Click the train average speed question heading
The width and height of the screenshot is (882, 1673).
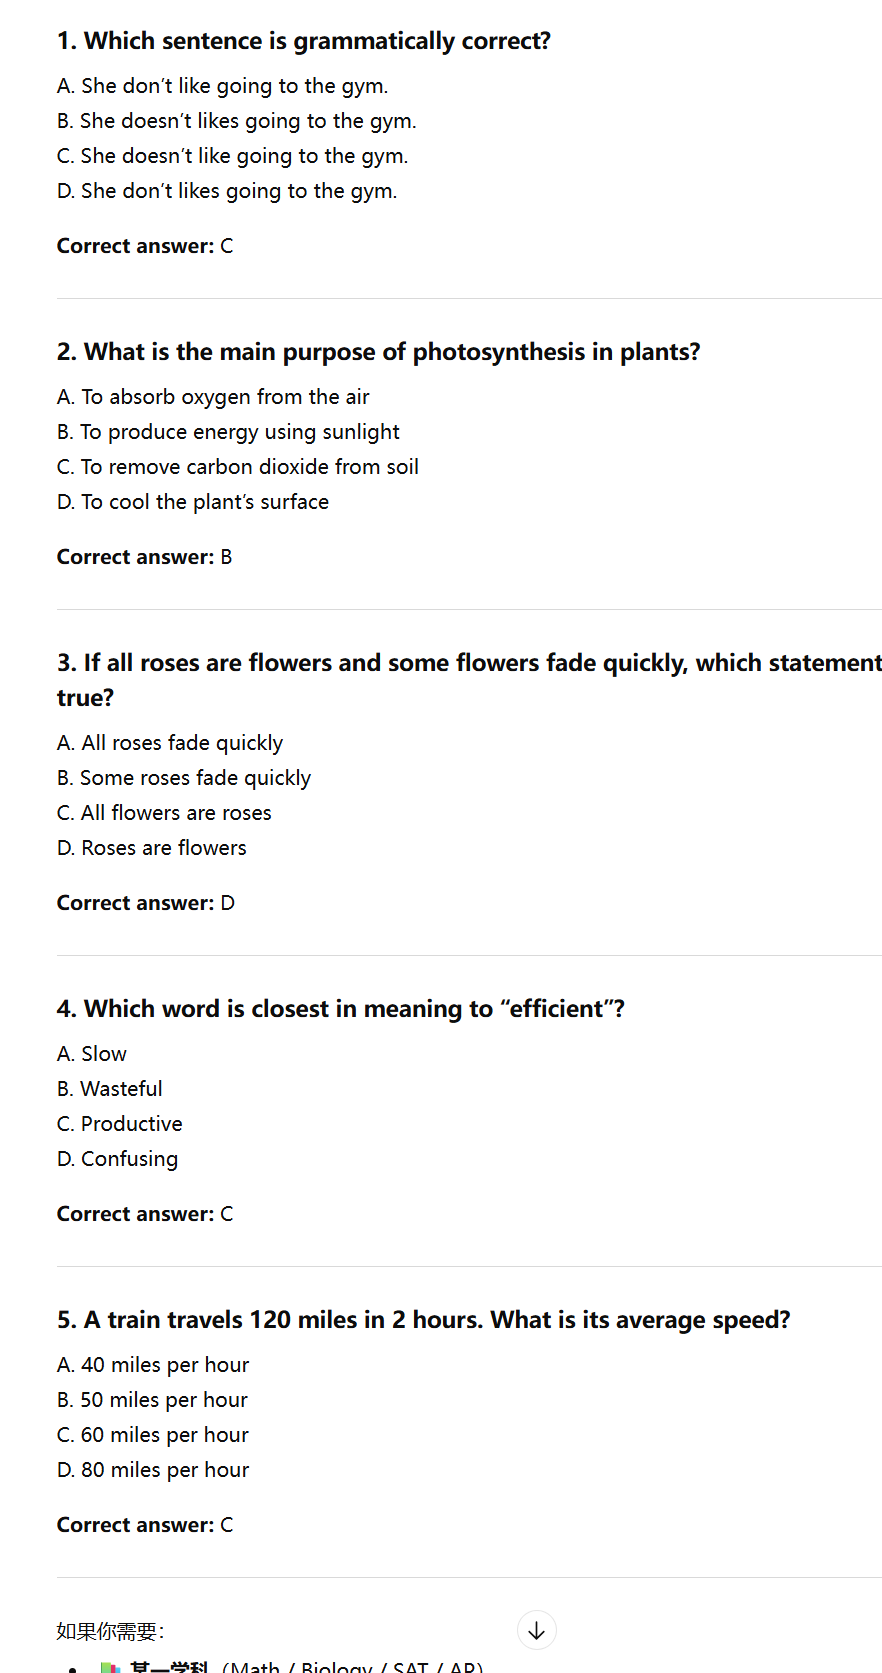tap(424, 1320)
